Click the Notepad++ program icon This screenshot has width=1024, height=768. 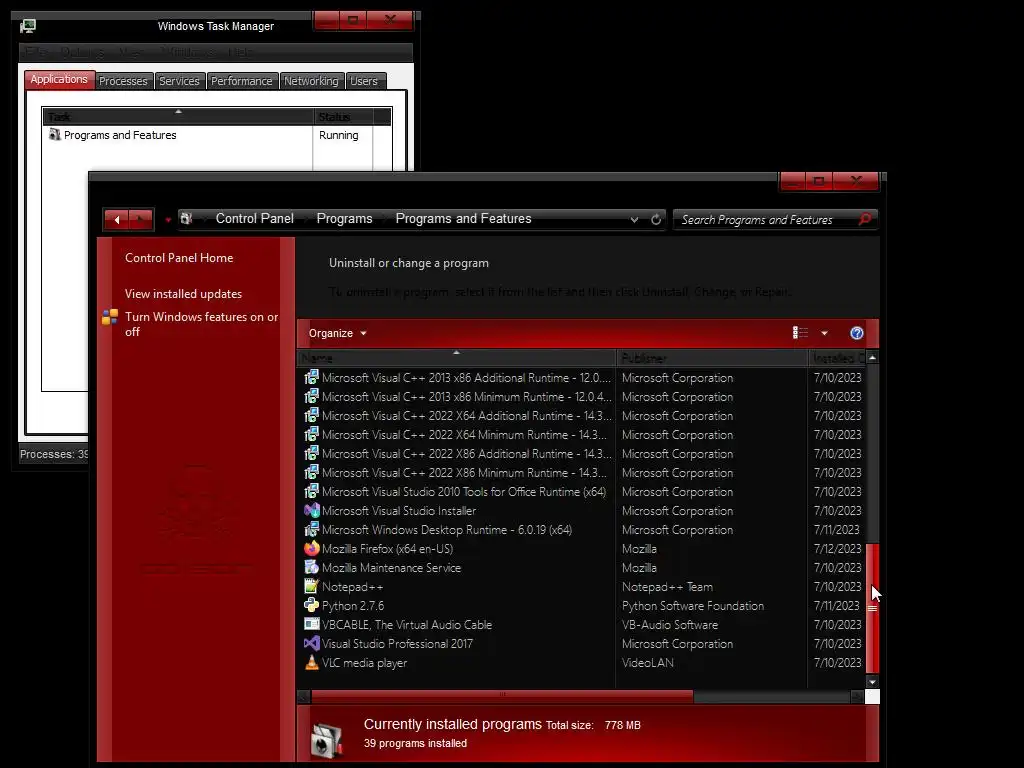(312, 586)
